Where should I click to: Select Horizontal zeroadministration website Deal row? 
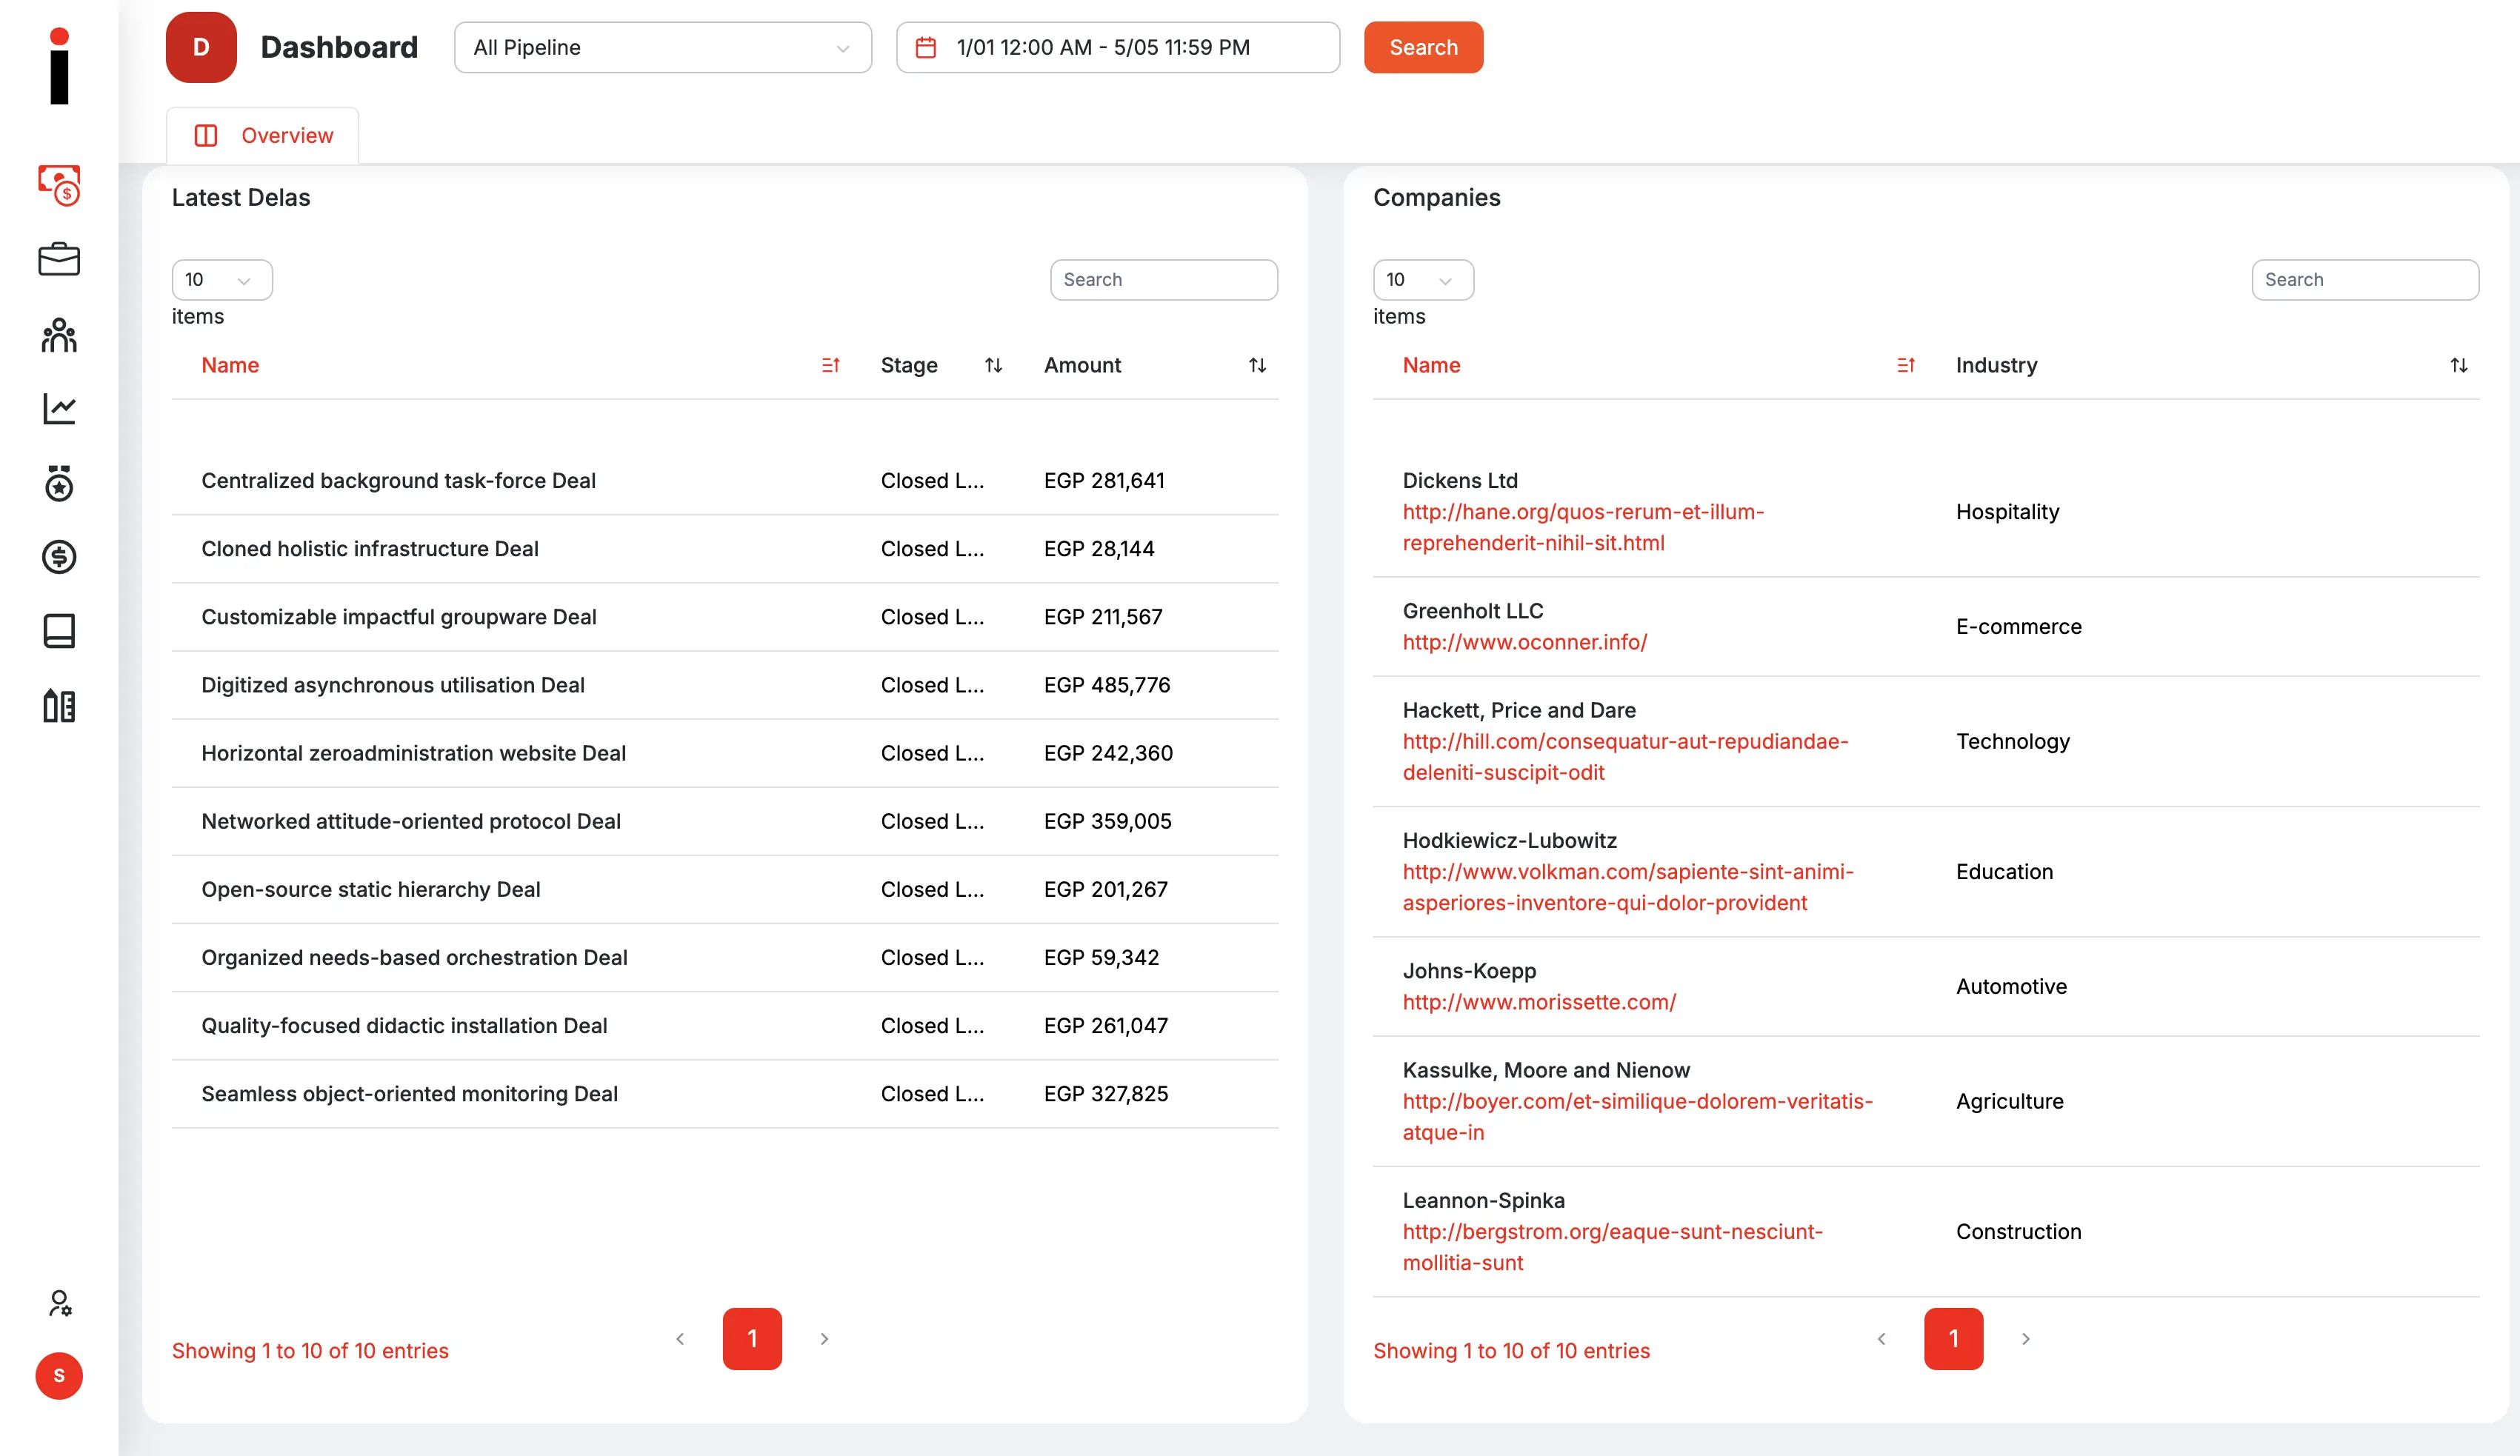725,753
